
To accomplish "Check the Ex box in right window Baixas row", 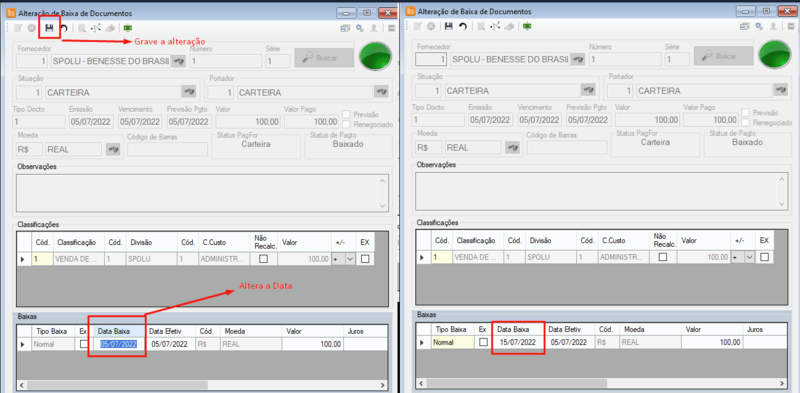I will (483, 342).
